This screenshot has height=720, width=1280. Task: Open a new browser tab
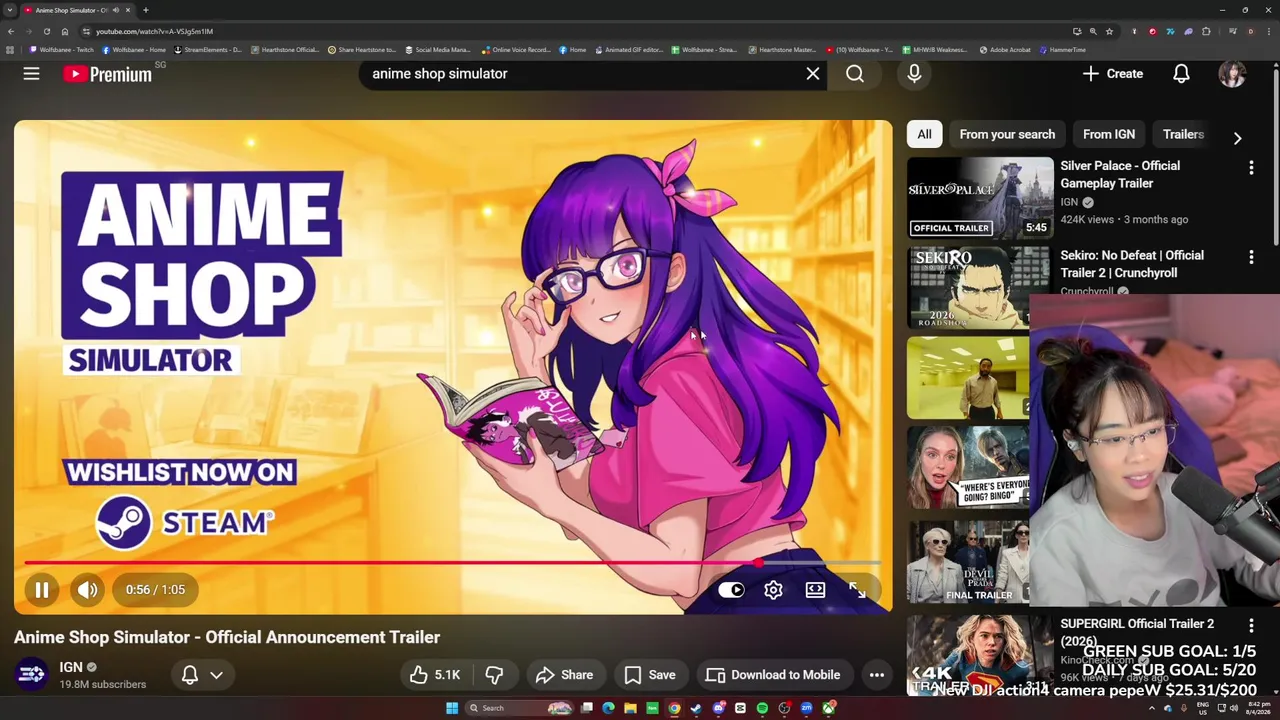point(146,10)
